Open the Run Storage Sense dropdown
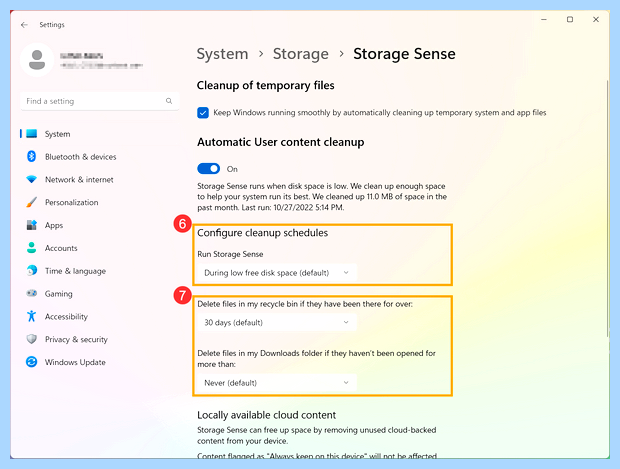 (277, 273)
